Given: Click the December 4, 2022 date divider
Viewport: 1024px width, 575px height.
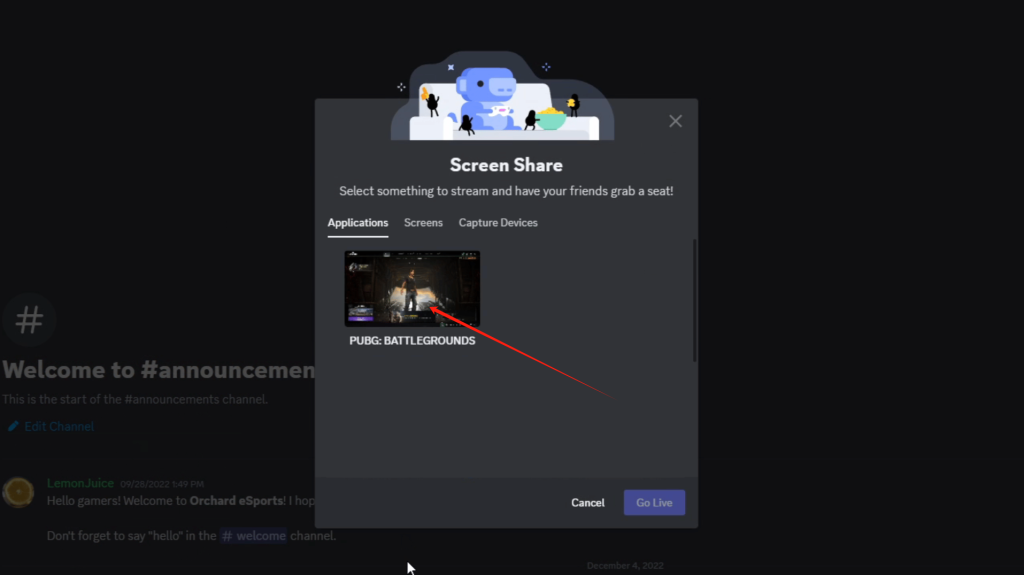Looking at the screenshot, I should pos(625,566).
